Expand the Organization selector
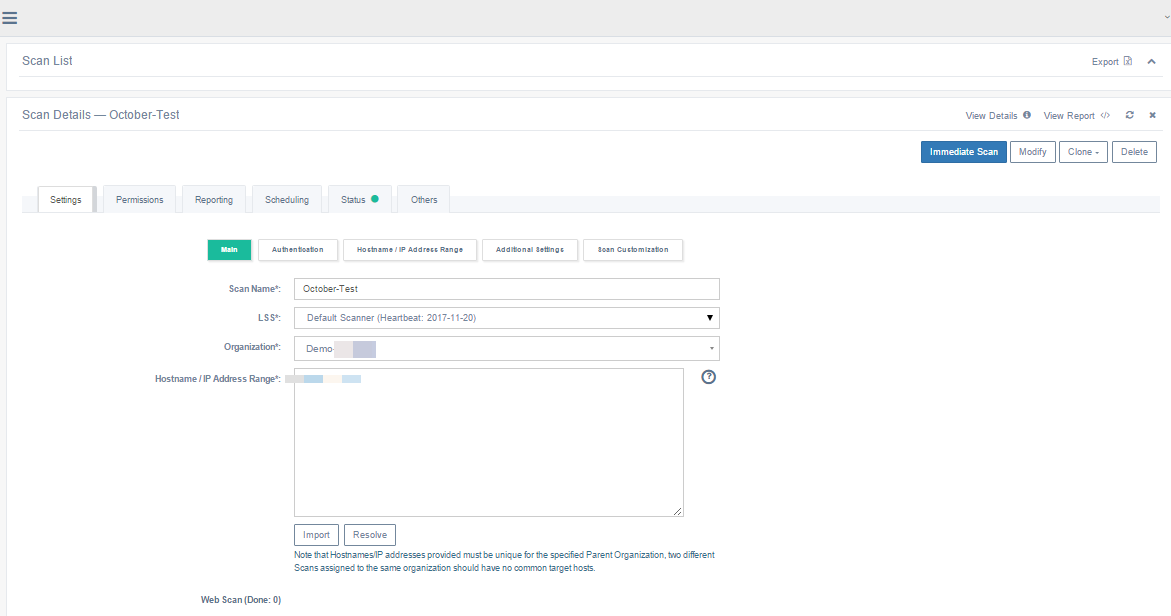 [506, 348]
